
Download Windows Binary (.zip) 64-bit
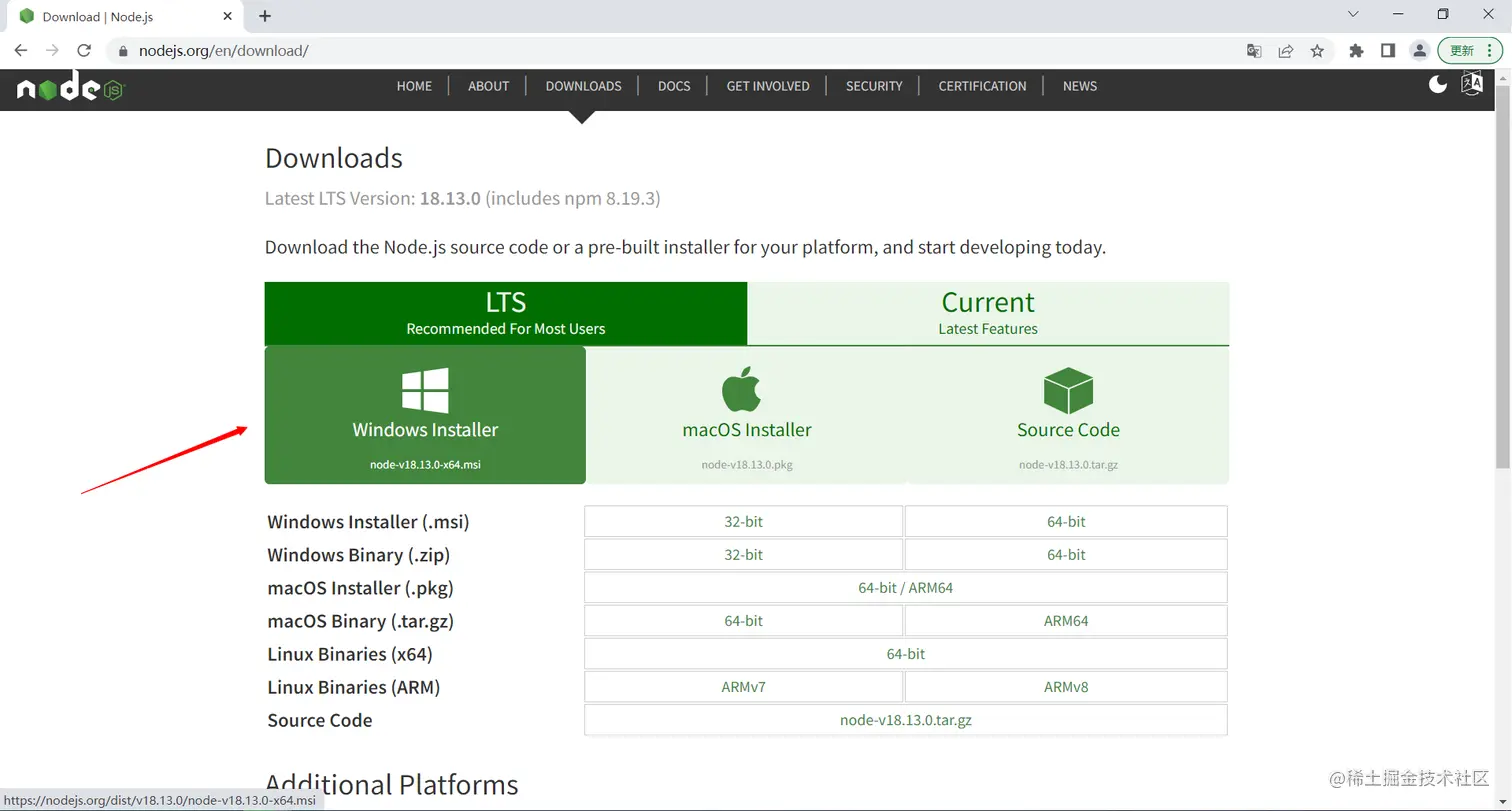coord(1066,555)
